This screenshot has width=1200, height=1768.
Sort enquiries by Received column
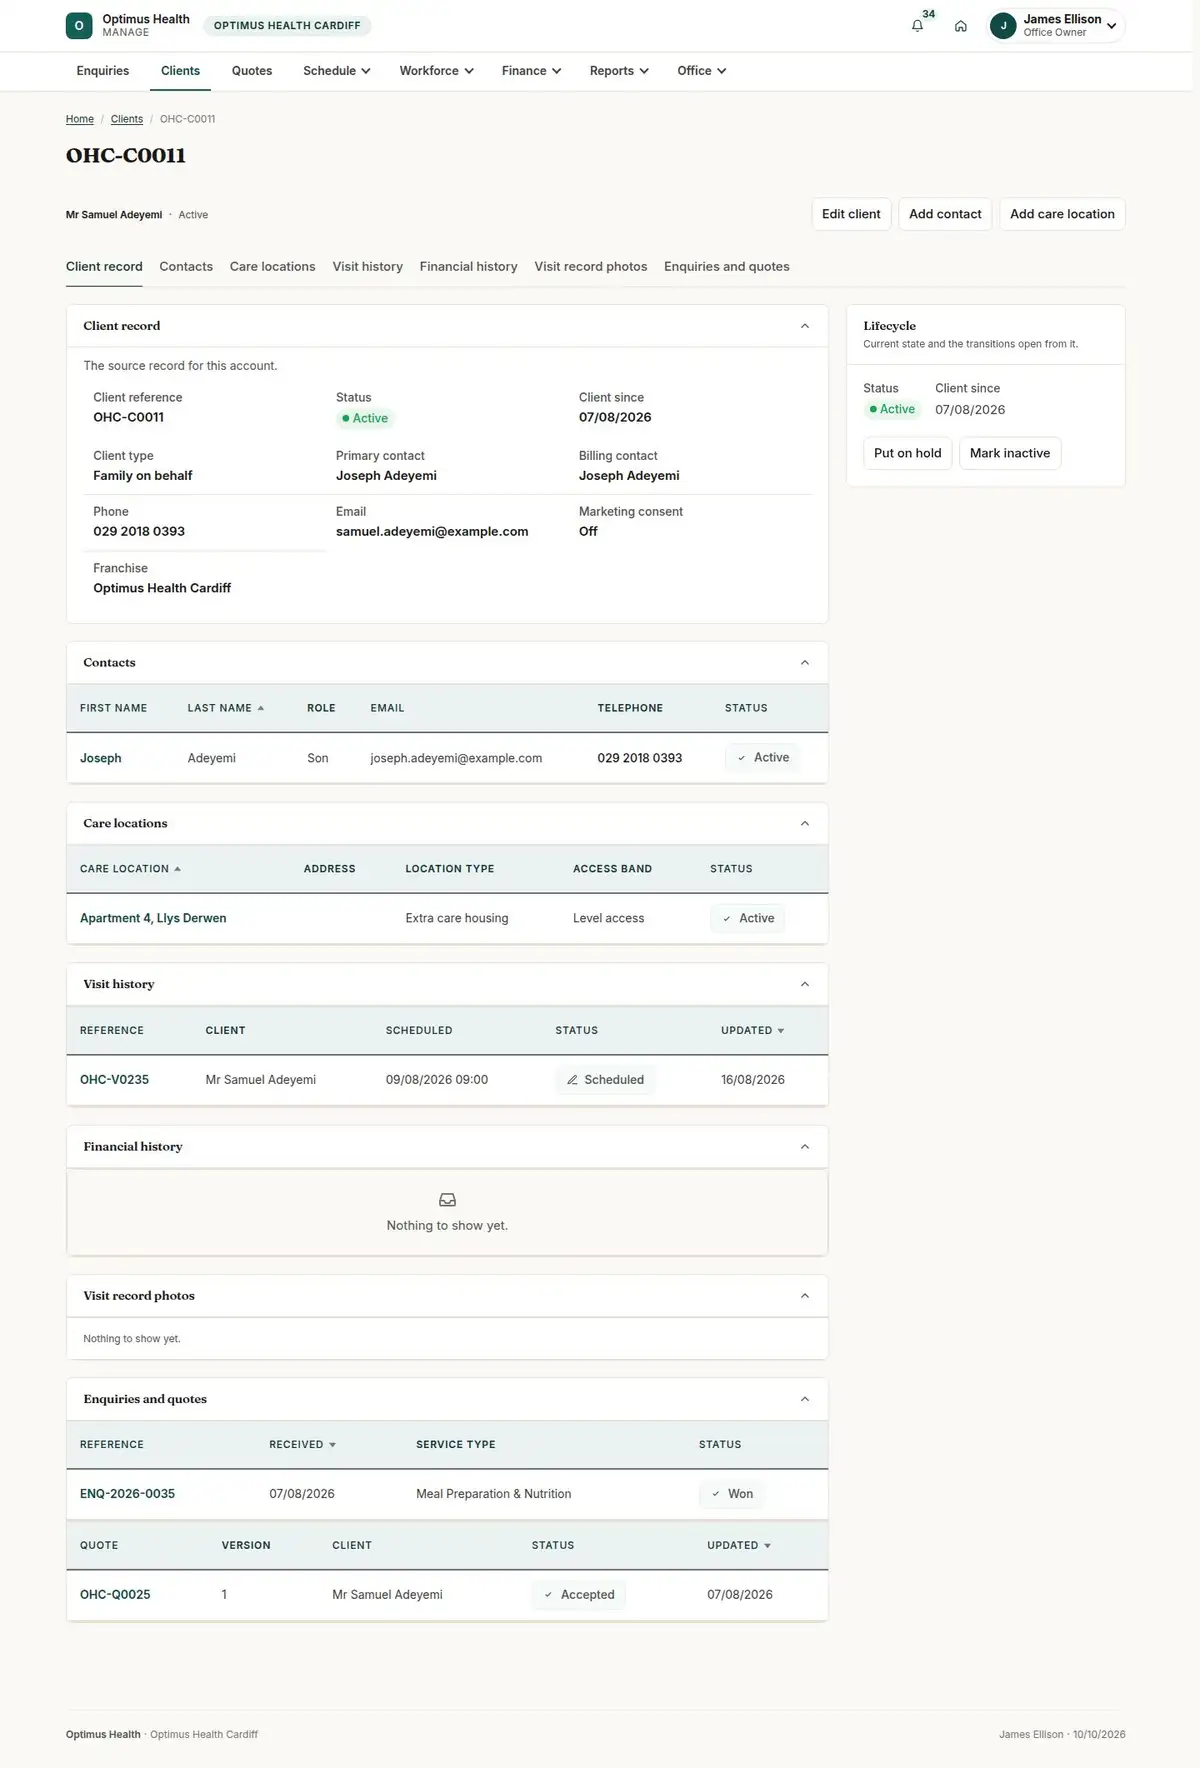pos(303,1445)
